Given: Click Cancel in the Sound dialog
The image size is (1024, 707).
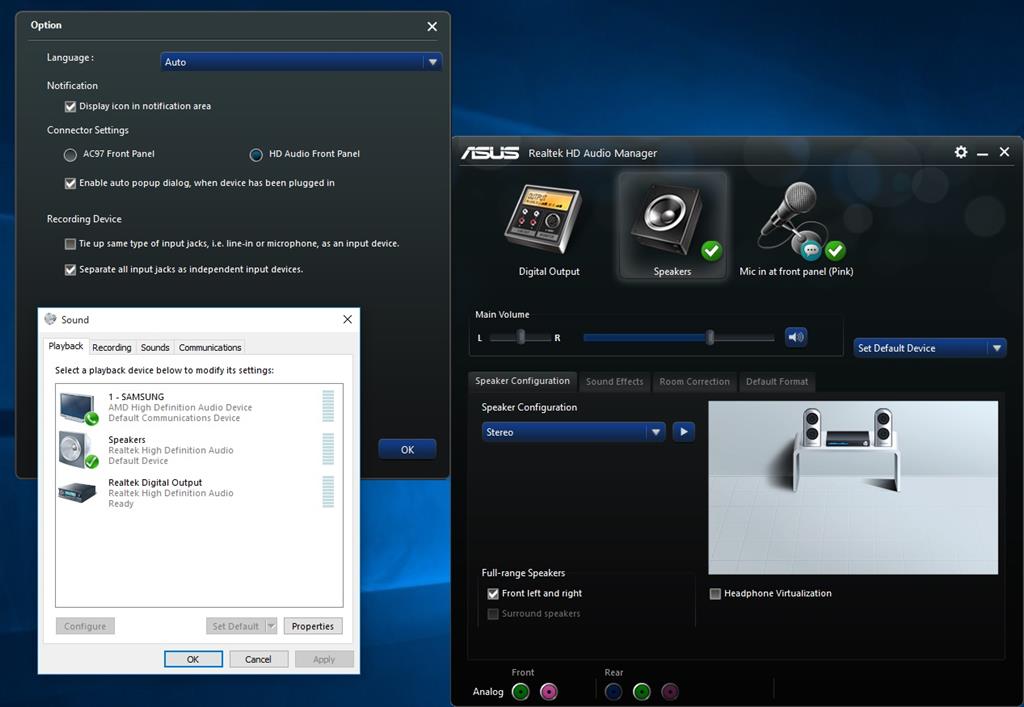Looking at the screenshot, I should [258, 659].
